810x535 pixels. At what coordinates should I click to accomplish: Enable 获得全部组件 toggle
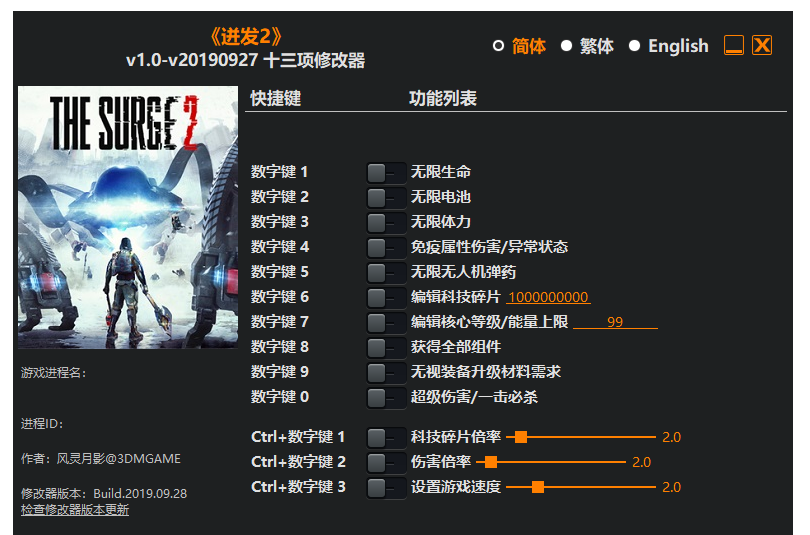386,348
